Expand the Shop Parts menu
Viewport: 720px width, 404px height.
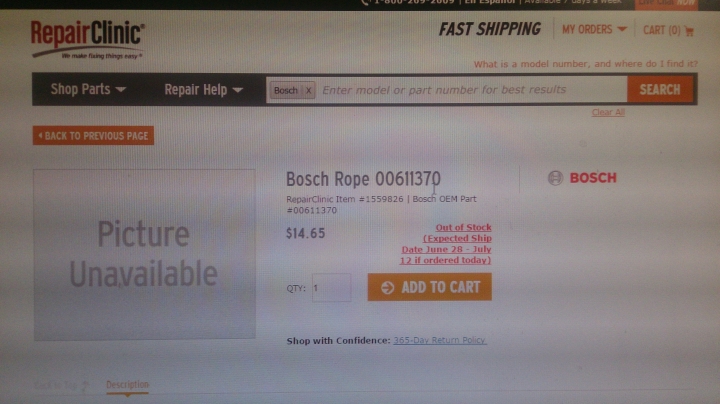(88, 89)
